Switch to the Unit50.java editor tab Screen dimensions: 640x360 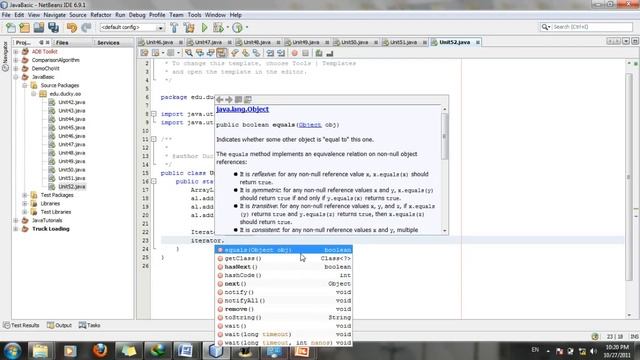[x=354, y=42]
